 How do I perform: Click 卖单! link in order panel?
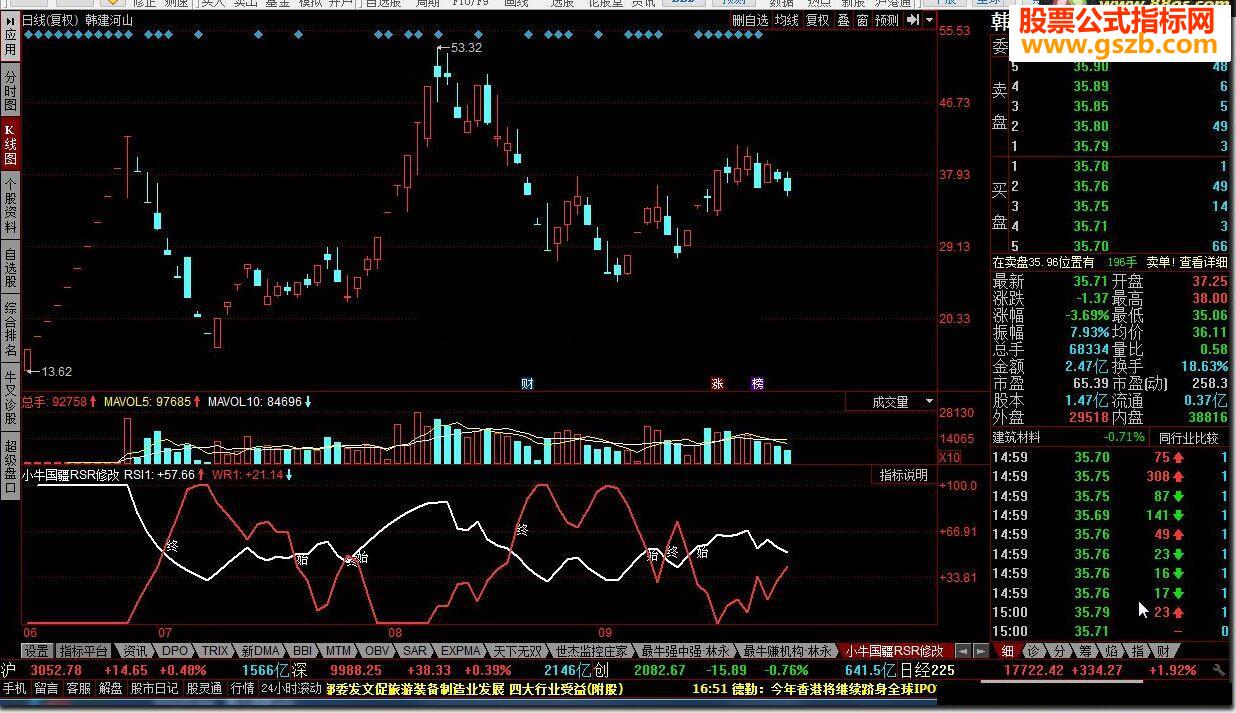(1160, 262)
